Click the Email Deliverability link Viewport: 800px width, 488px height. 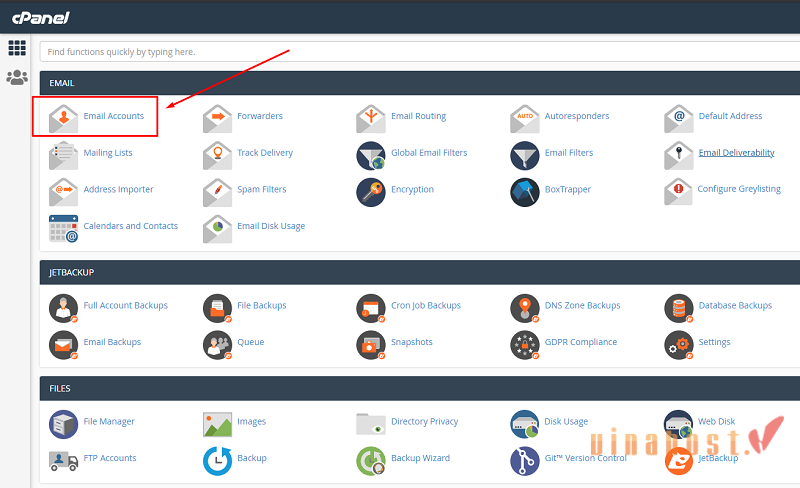click(736, 153)
